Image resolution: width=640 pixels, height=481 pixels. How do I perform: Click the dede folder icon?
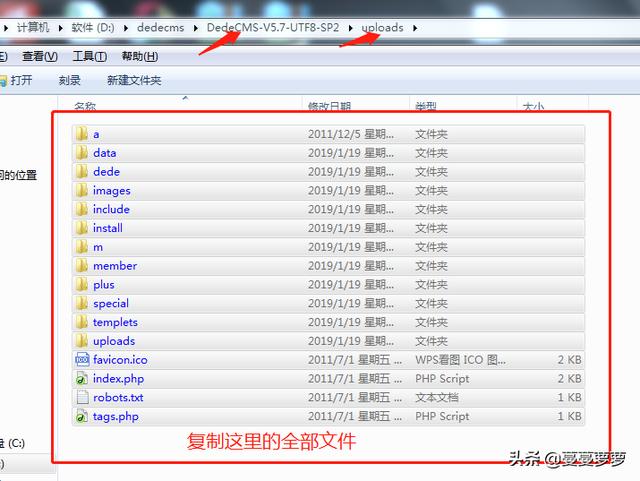tap(82, 171)
